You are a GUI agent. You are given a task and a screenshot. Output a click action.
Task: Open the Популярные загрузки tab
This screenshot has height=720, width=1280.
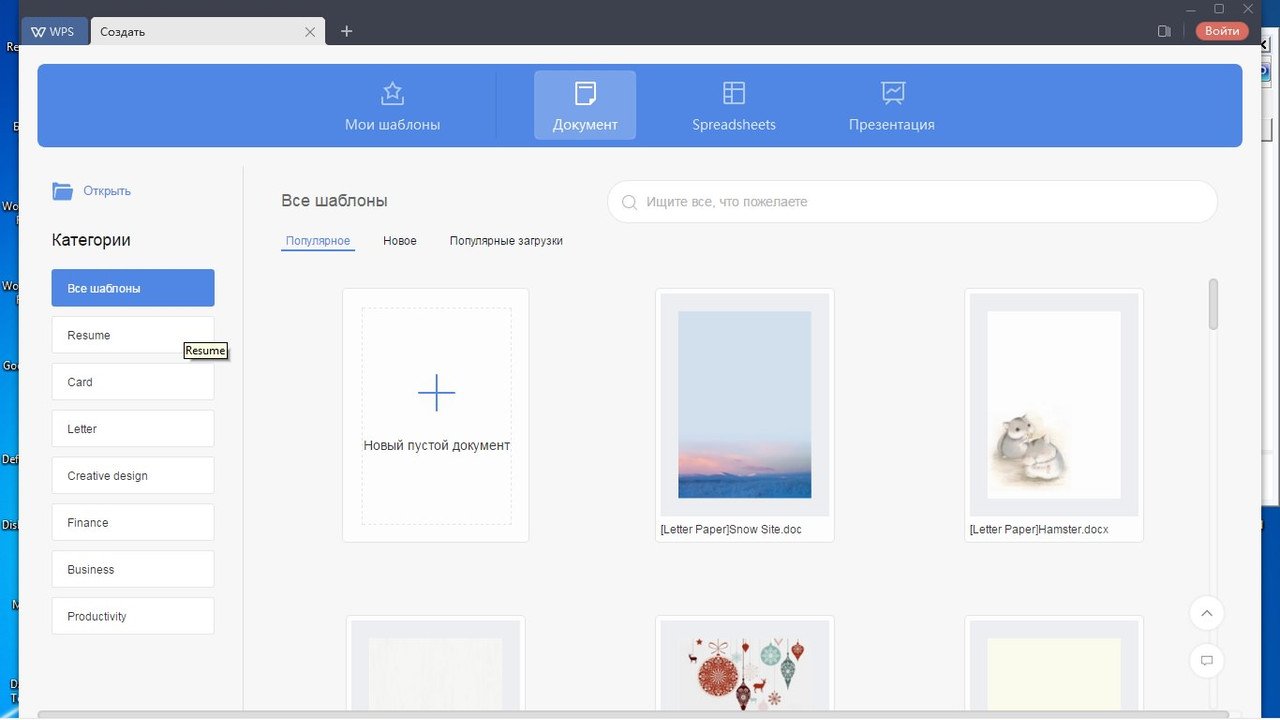pos(506,241)
